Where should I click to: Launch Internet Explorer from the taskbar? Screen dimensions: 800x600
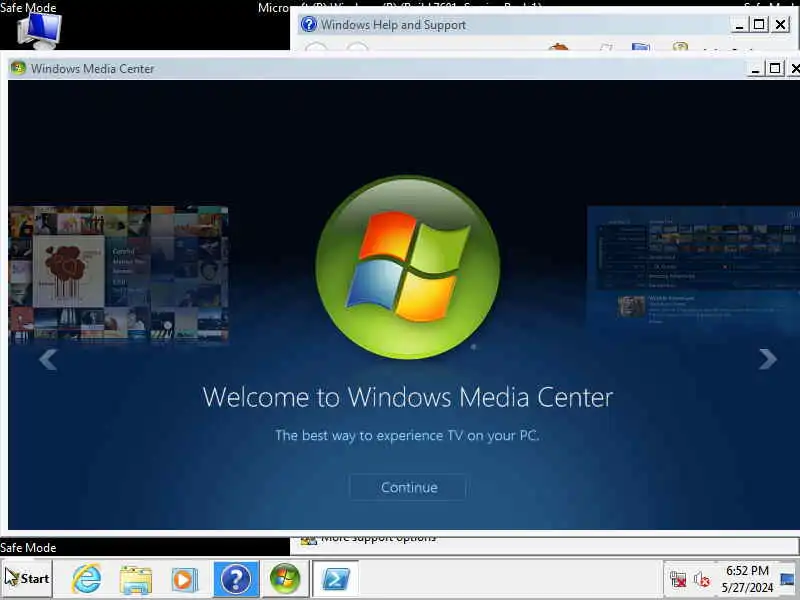pyautogui.click(x=87, y=579)
